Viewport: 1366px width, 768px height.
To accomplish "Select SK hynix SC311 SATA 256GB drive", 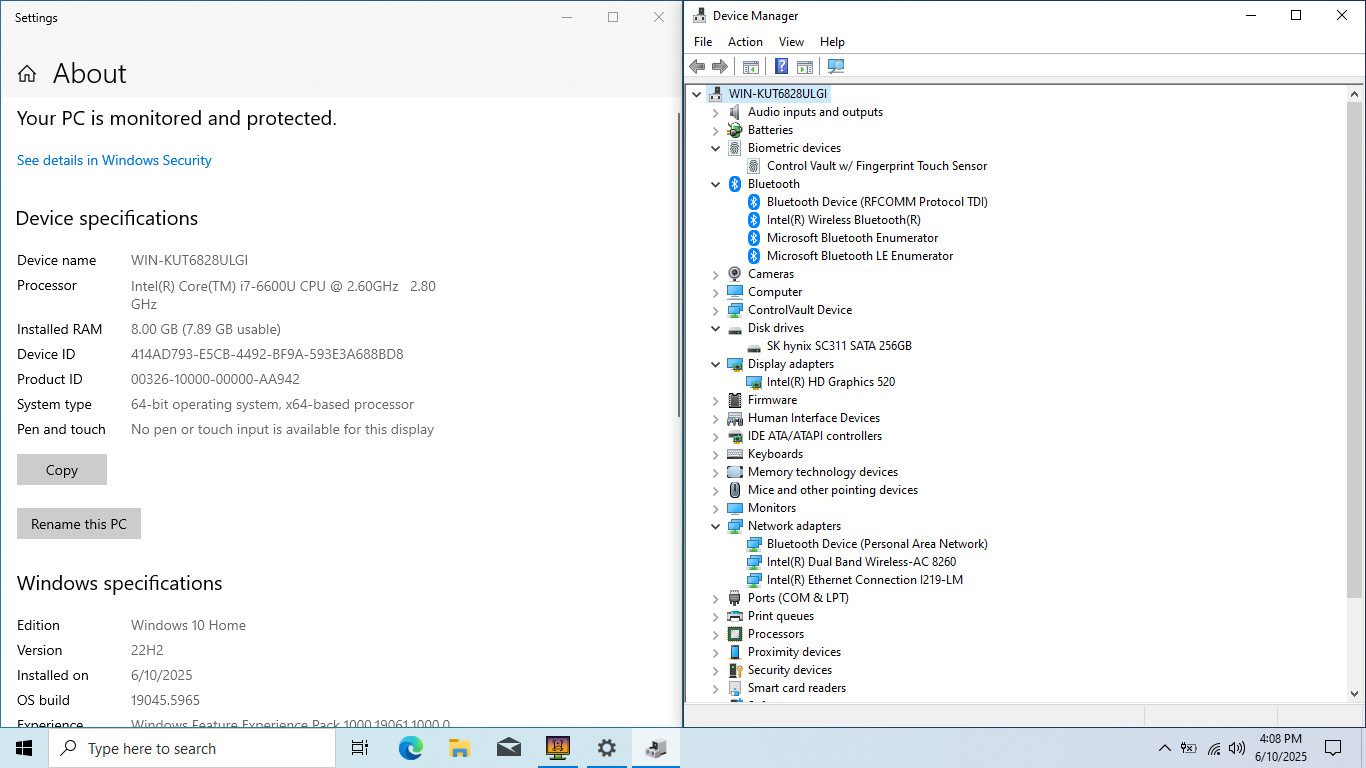I will click(x=838, y=346).
